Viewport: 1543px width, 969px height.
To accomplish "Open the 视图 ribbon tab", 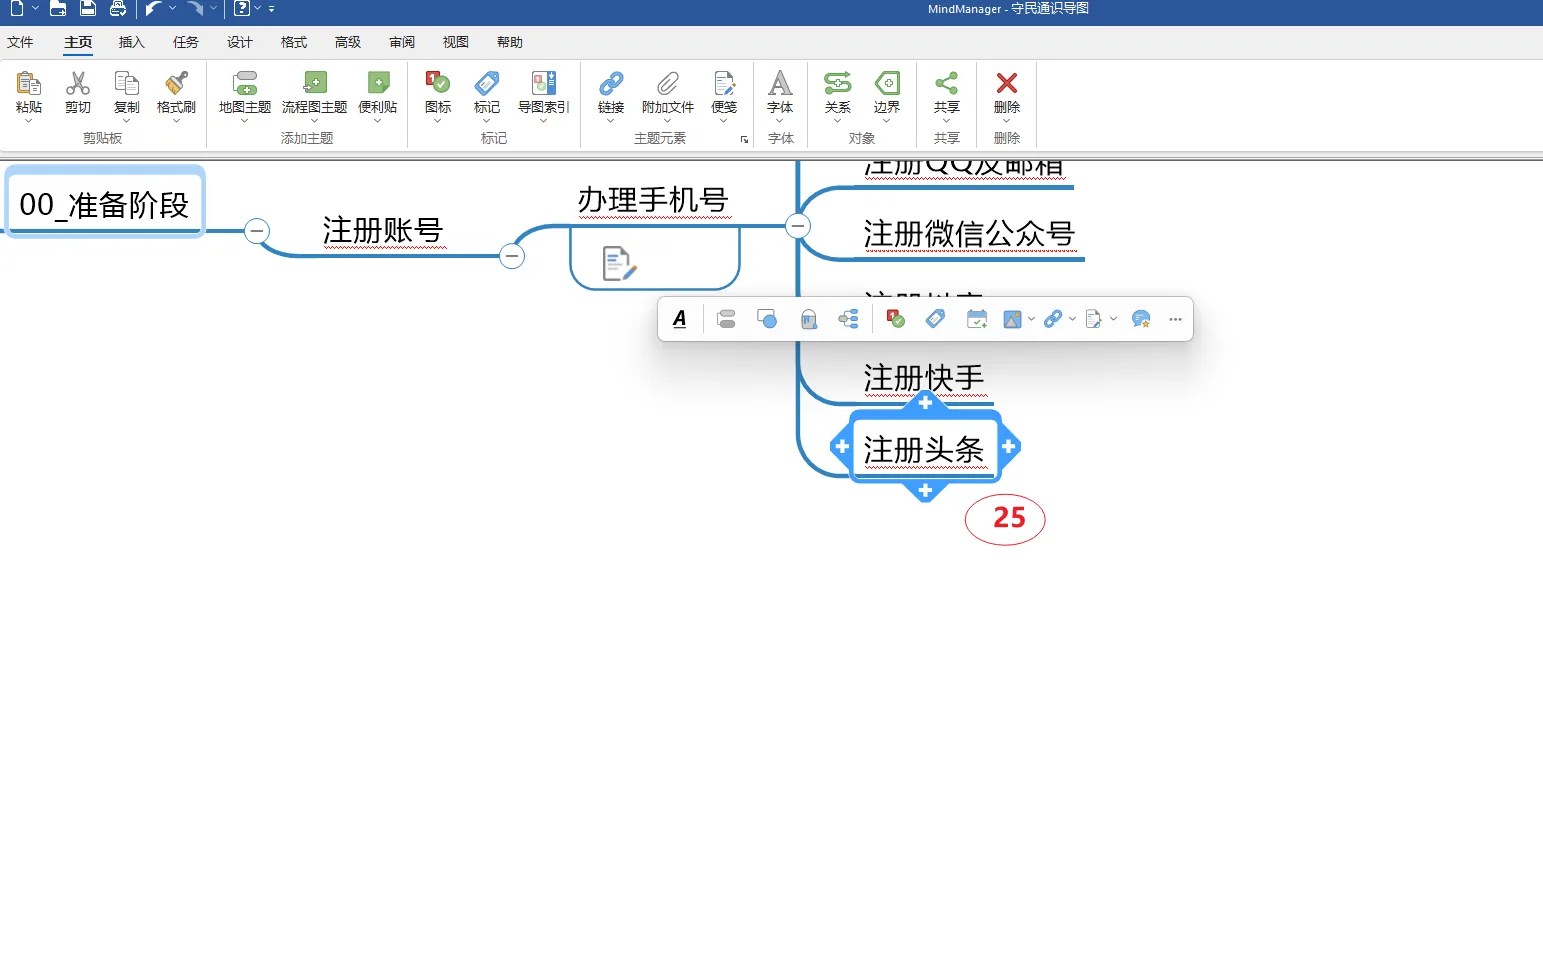I will [456, 42].
